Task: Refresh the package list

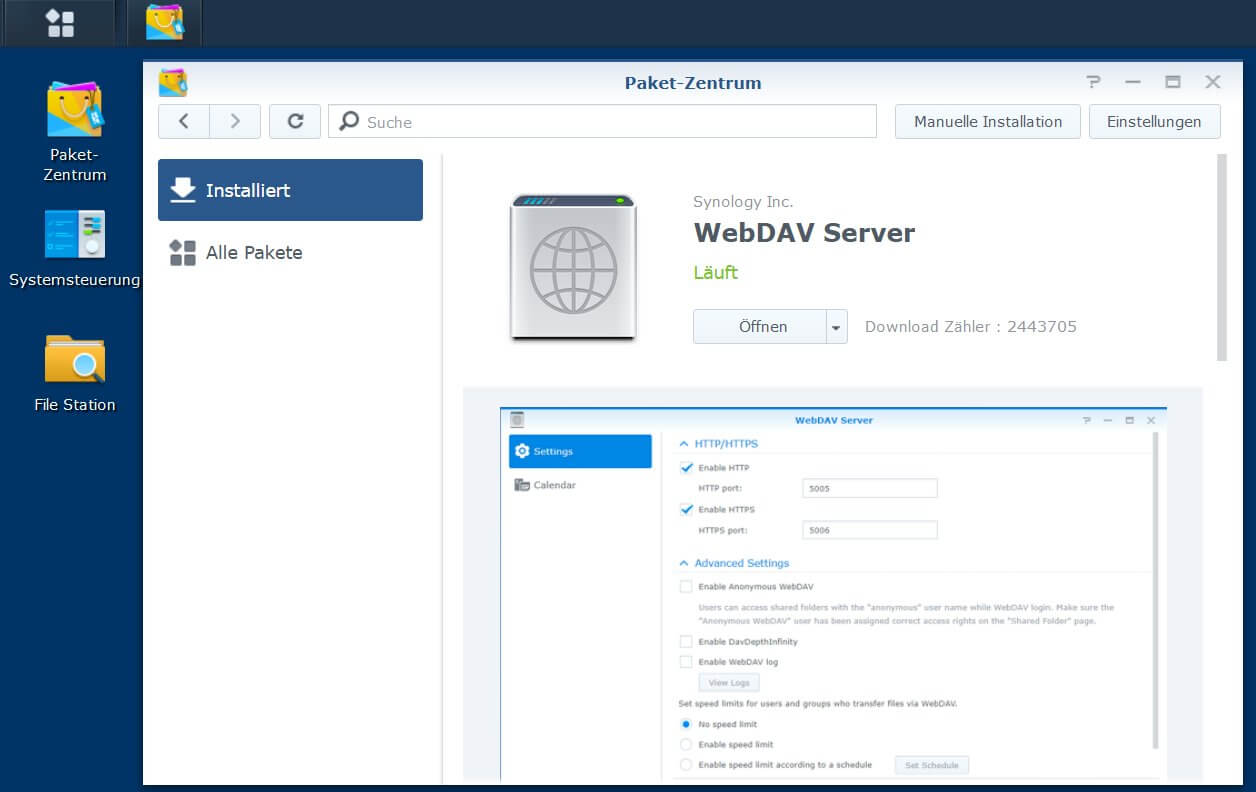Action: coord(295,121)
